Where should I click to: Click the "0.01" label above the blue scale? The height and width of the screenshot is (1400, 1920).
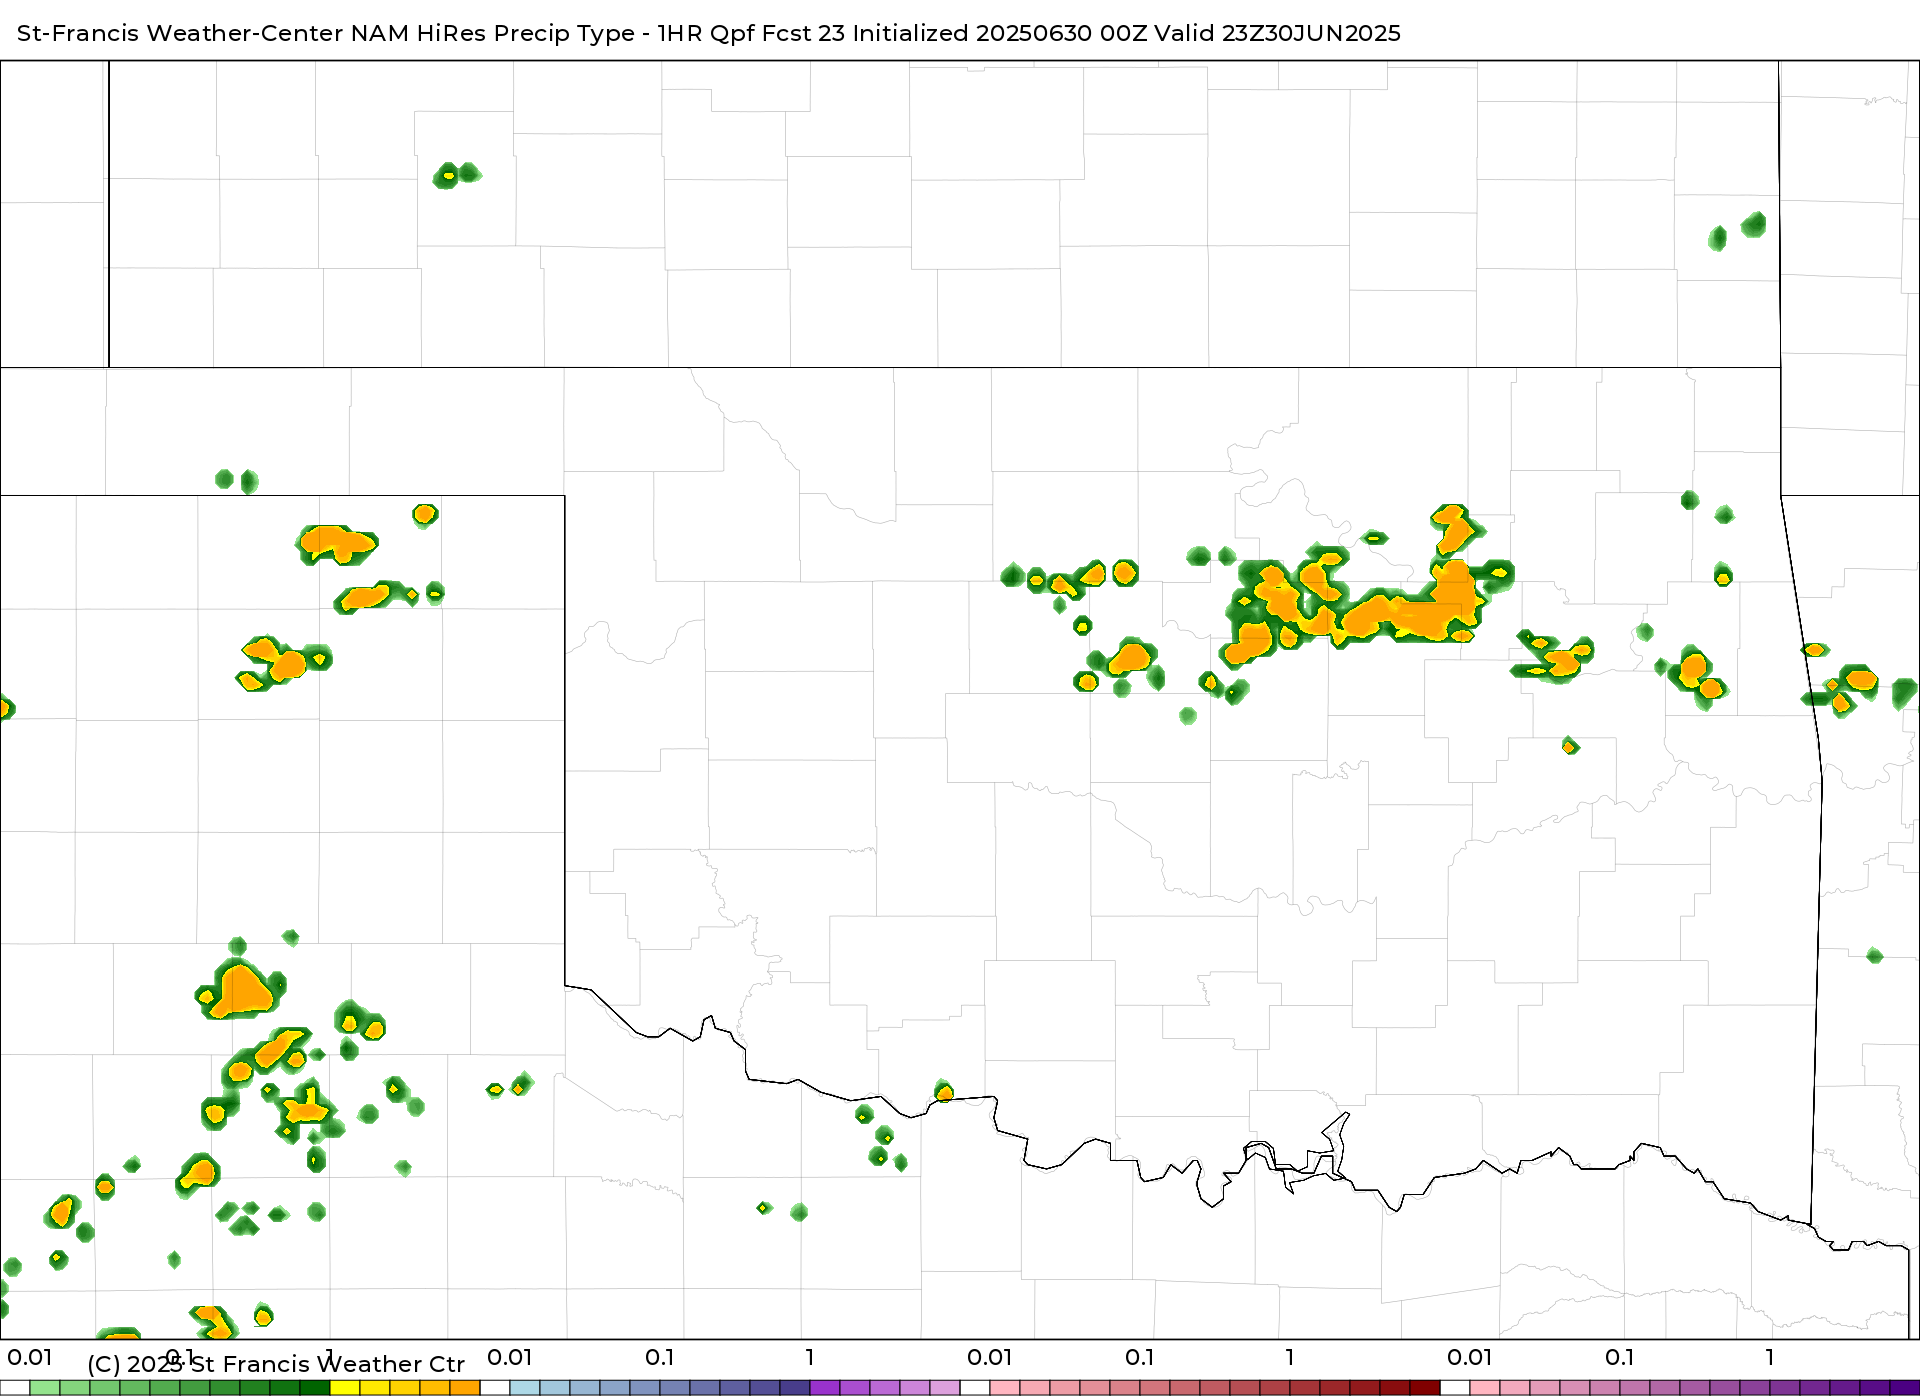pyautogui.click(x=510, y=1357)
